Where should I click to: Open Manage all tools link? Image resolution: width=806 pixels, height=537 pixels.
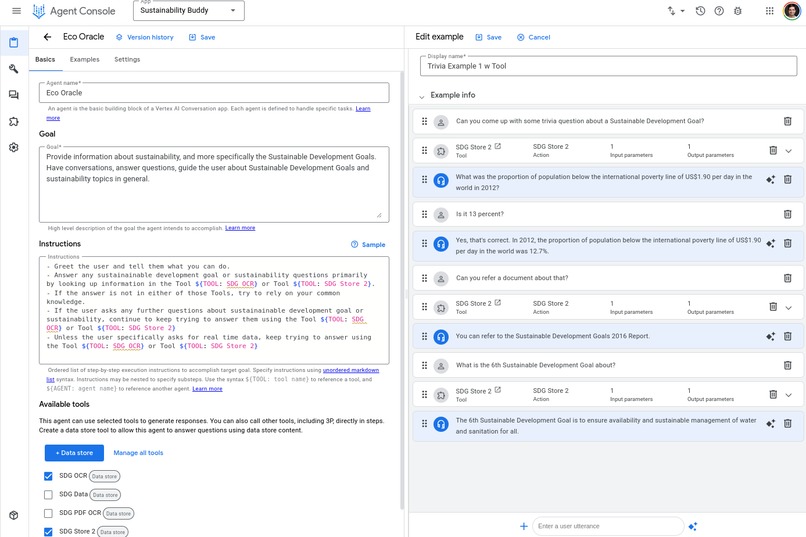pyautogui.click(x=138, y=453)
